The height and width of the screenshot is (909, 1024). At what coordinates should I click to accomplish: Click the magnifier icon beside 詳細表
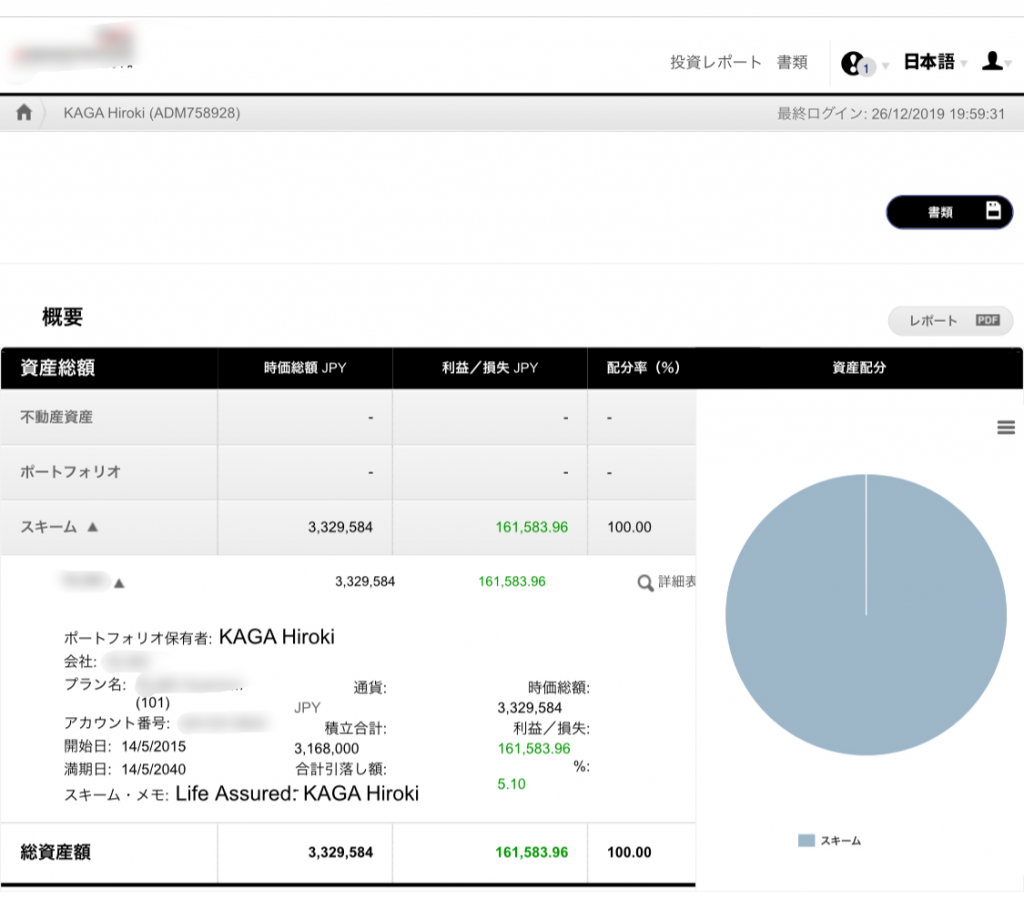coord(646,582)
